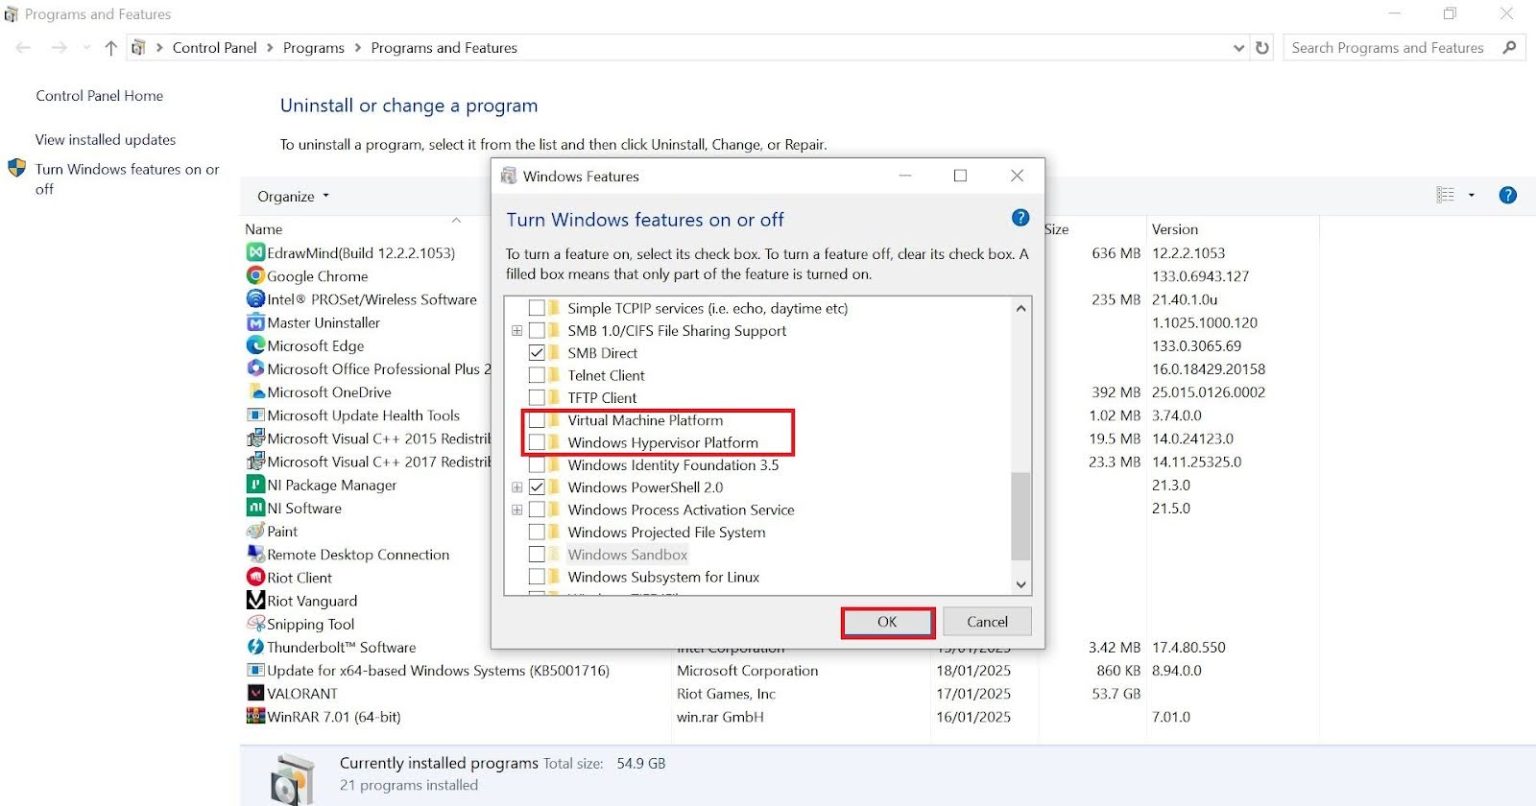Grab the features list scrollbar thumb

click(1020, 516)
